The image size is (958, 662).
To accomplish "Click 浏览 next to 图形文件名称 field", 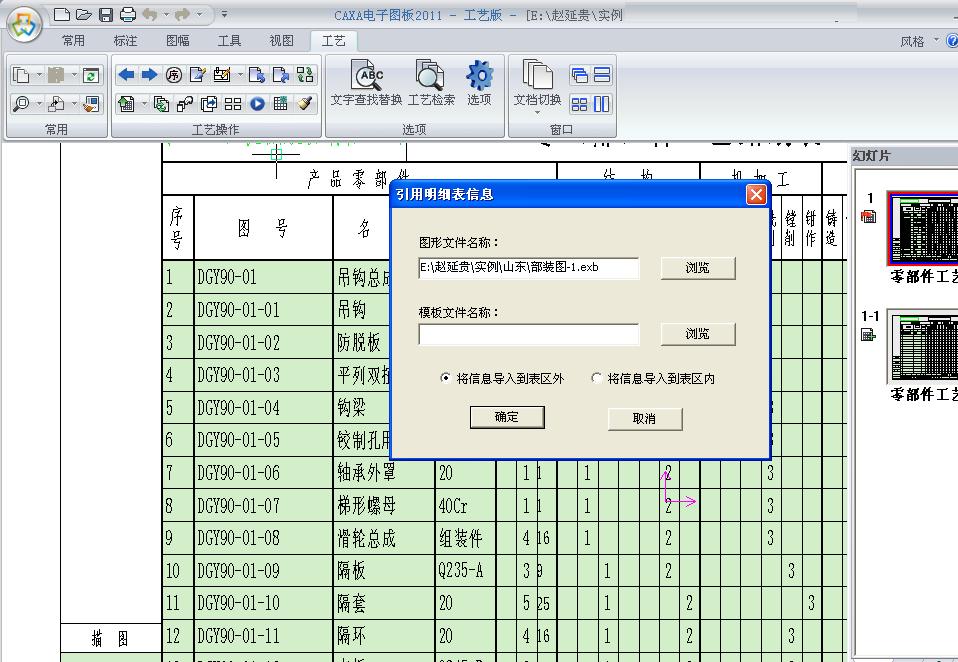I will click(x=697, y=268).
